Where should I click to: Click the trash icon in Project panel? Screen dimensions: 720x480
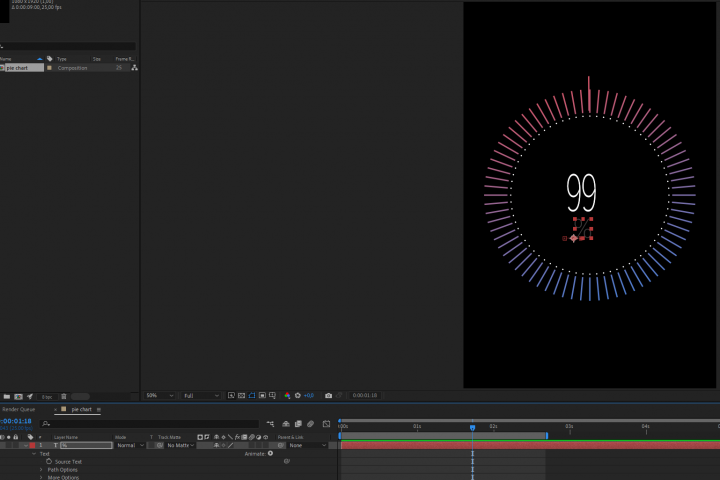64,396
